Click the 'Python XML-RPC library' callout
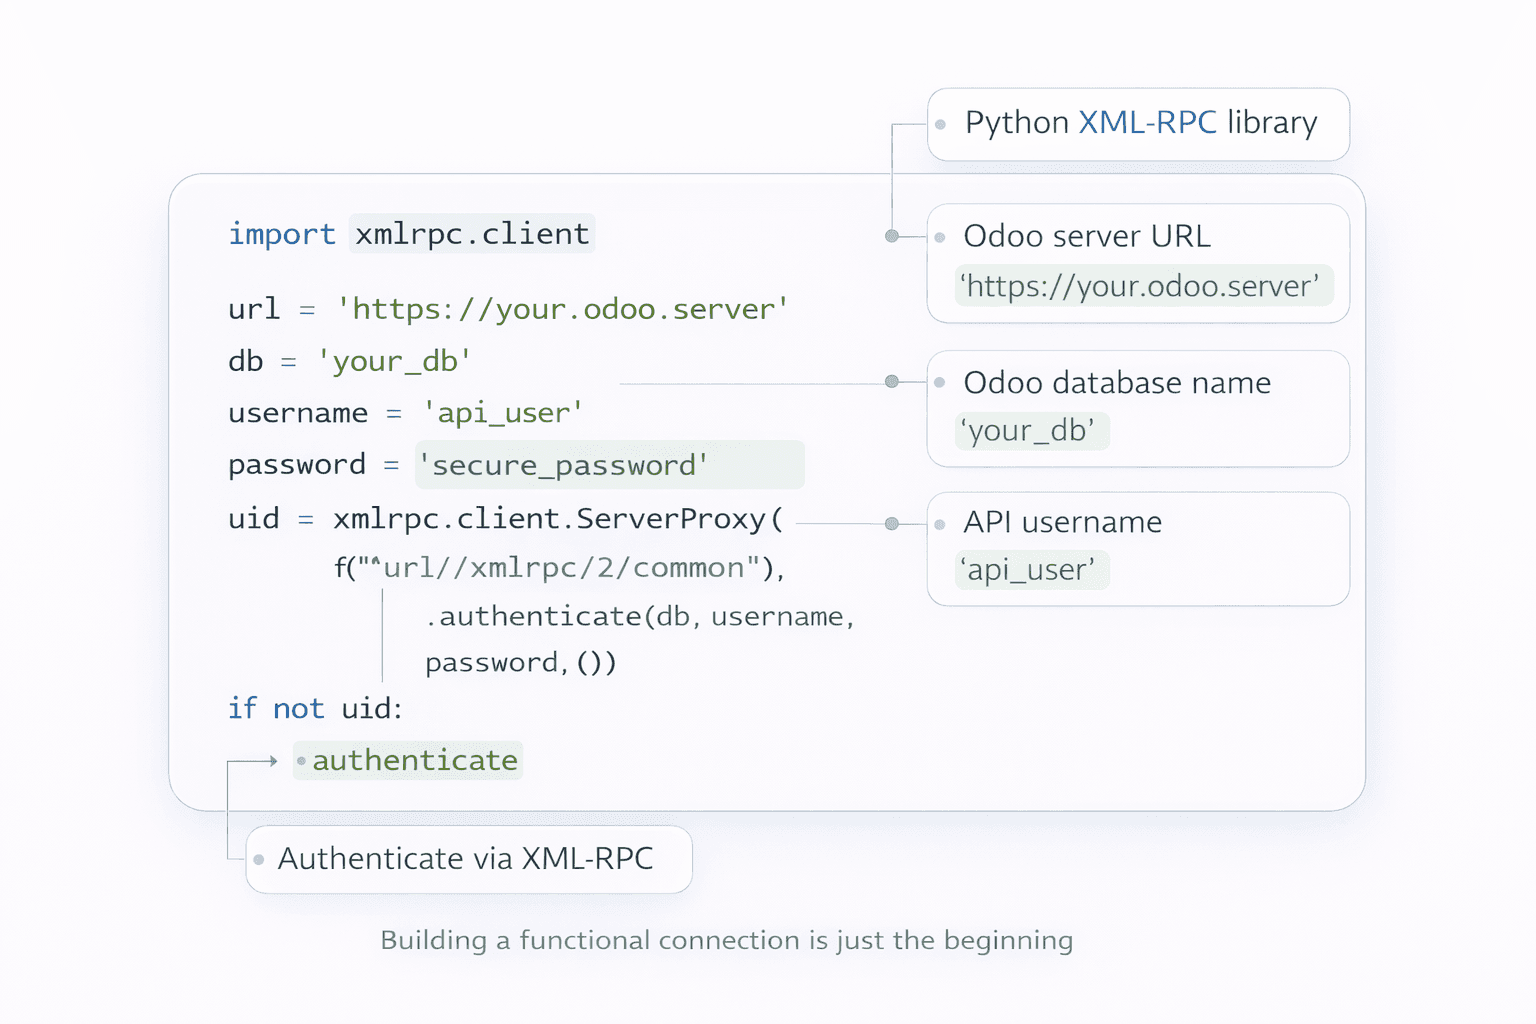This screenshot has height=1024, width=1536. pyautogui.click(x=1138, y=124)
